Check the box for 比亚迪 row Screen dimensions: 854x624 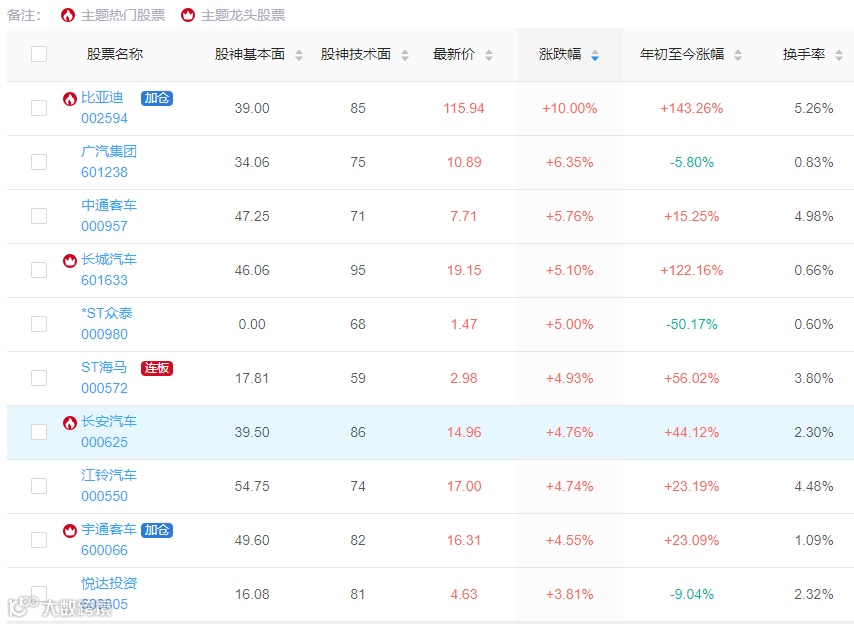[x=39, y=108]
